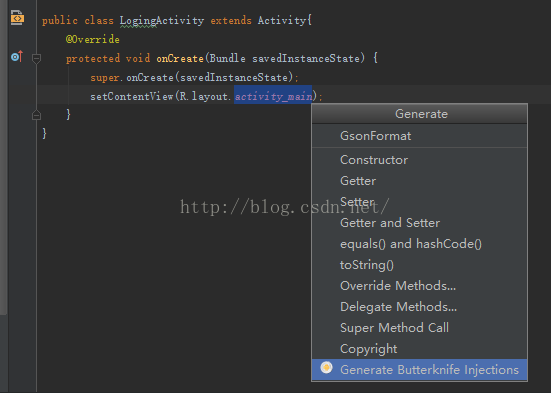Viewport: 551px width, 393px height.
Task: Click the Generate popup title header
Action: coord(420,114)
